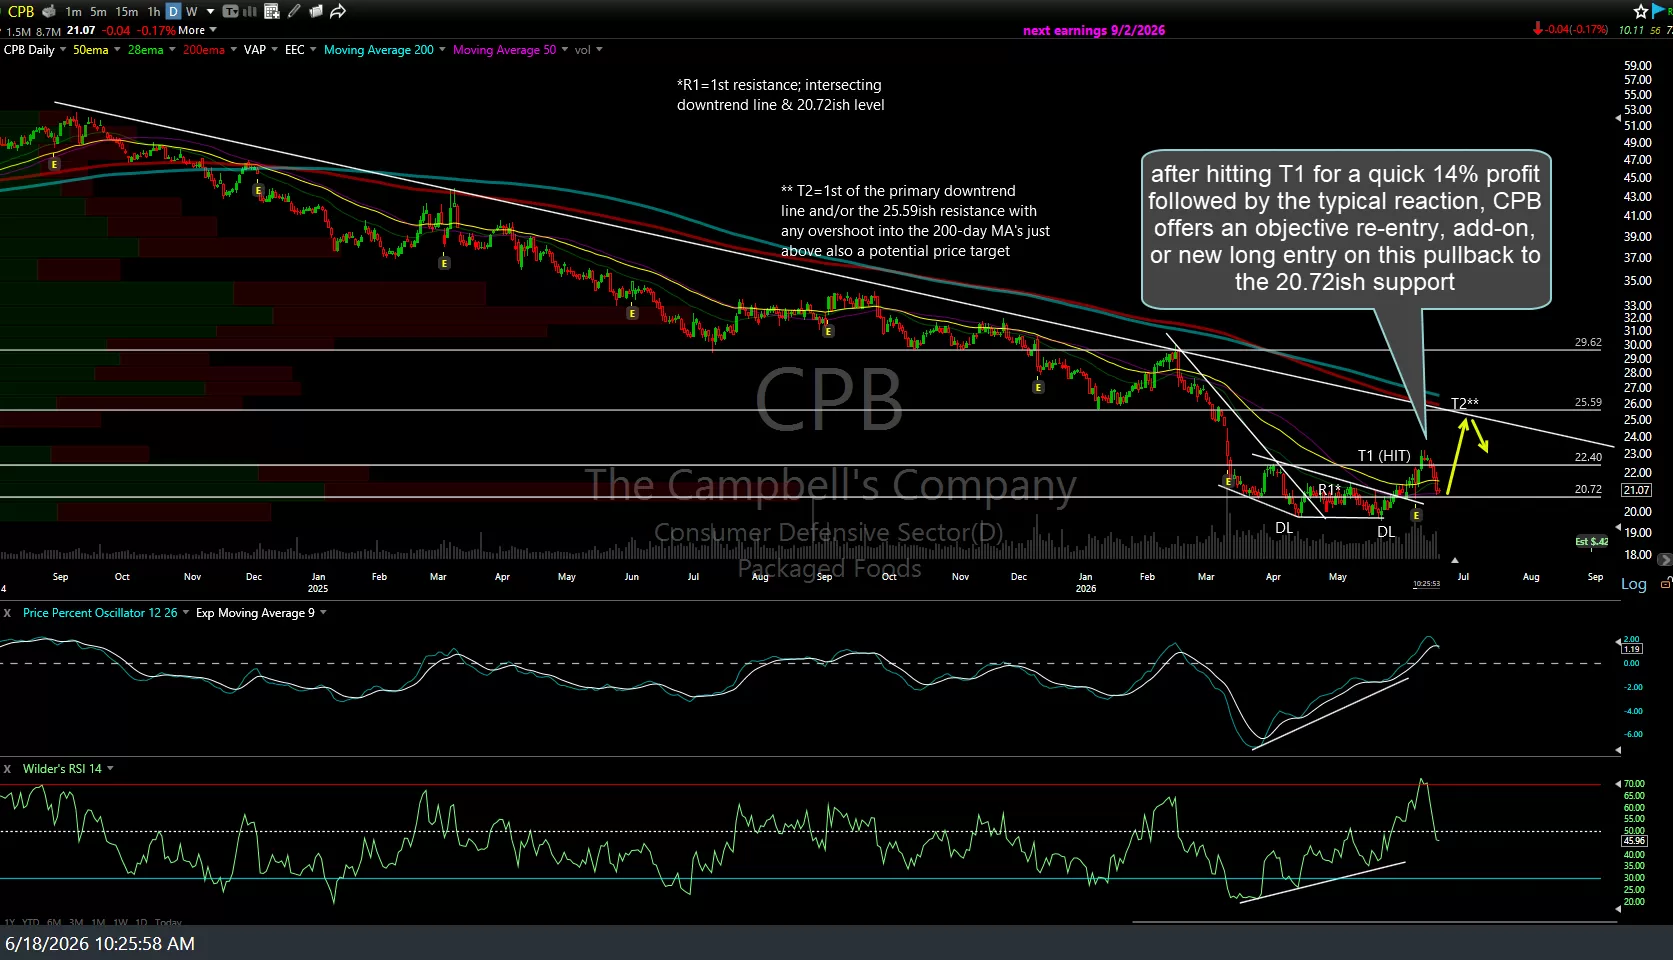Click the R1 resistance definition note
Image resolution: width=1673 pixels, height=960 pixels.
point(780,95)
